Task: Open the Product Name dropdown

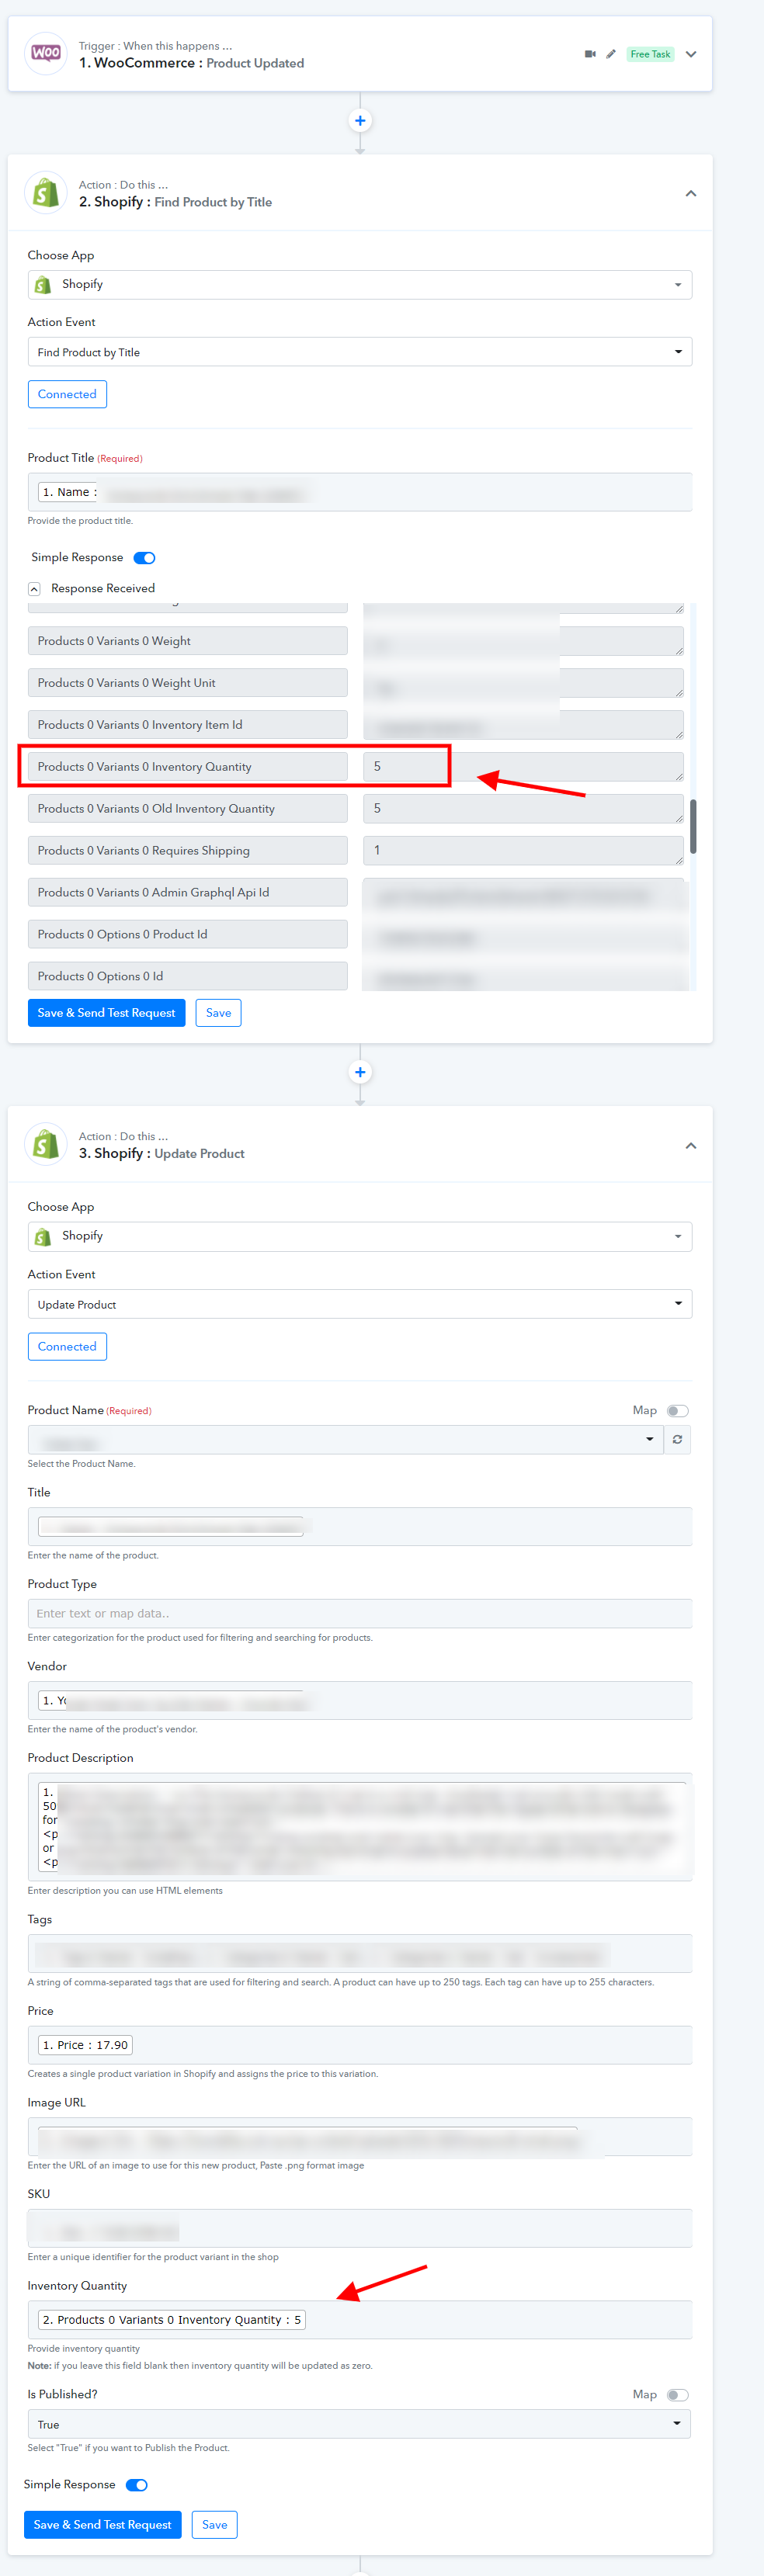Action: [x=345, y=1440]
